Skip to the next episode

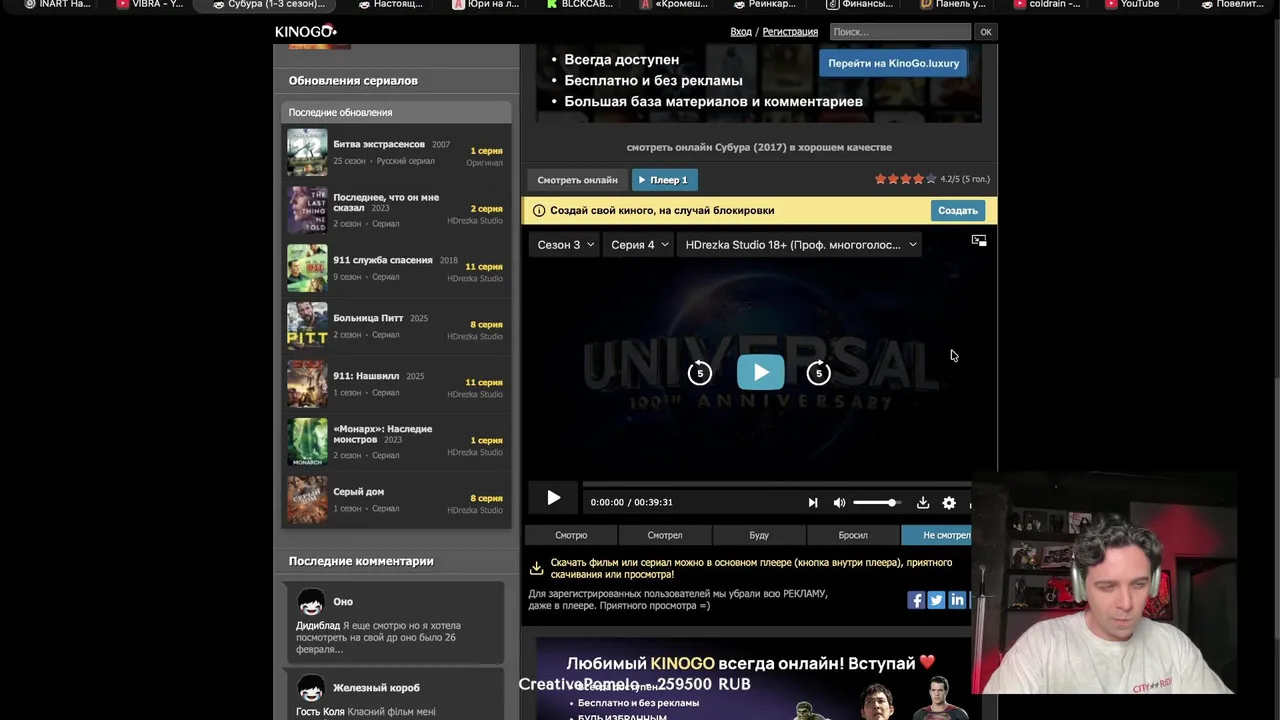[812, 502]
